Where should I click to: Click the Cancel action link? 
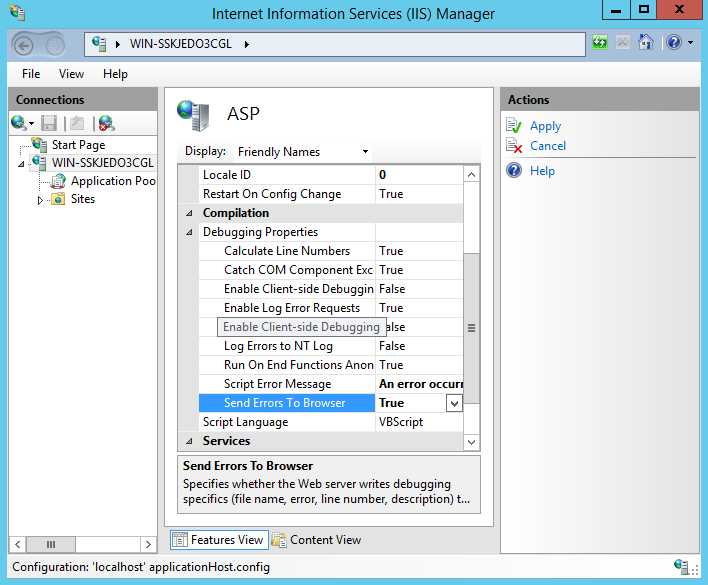pos(548,145)
